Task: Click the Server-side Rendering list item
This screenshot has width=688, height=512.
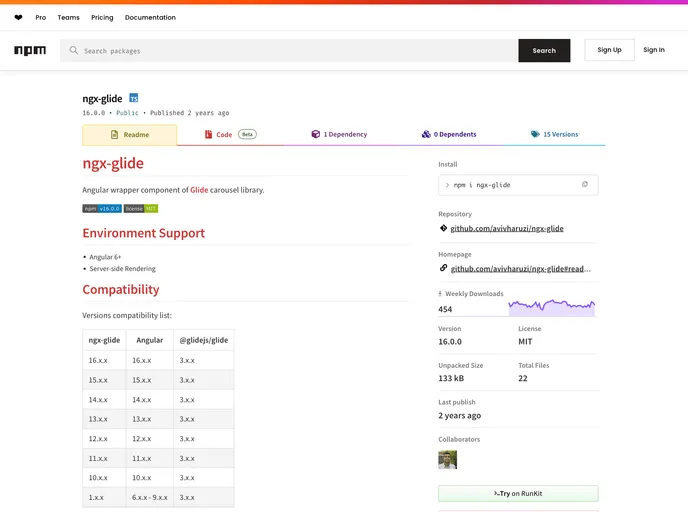Action: pyautogui.click(x=122, y=269)
